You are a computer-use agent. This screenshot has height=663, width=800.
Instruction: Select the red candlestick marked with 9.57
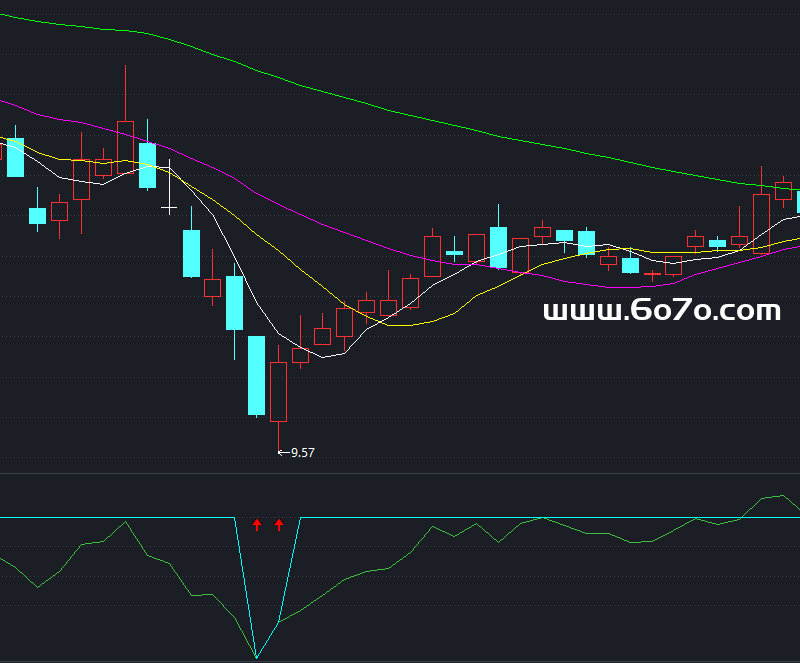279,399
